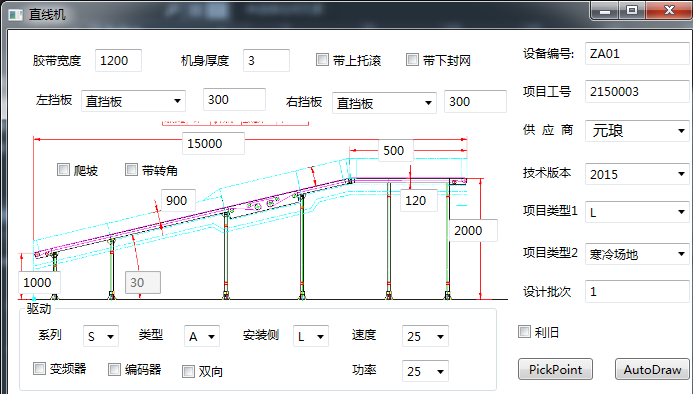Click the total length field 15000
This screenshot has width=693, height=394.
213,144
